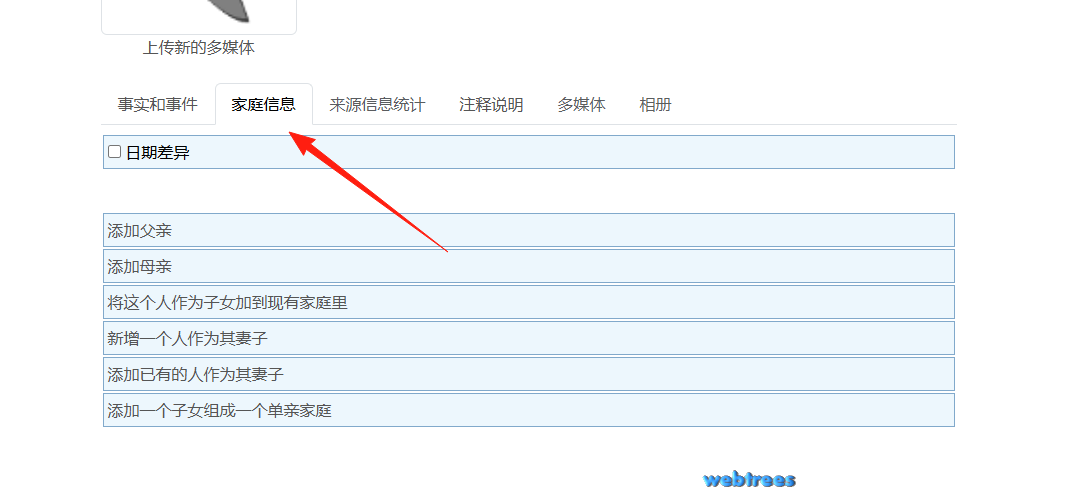Toggle the 日期差异 checkbox

[115, 152]
